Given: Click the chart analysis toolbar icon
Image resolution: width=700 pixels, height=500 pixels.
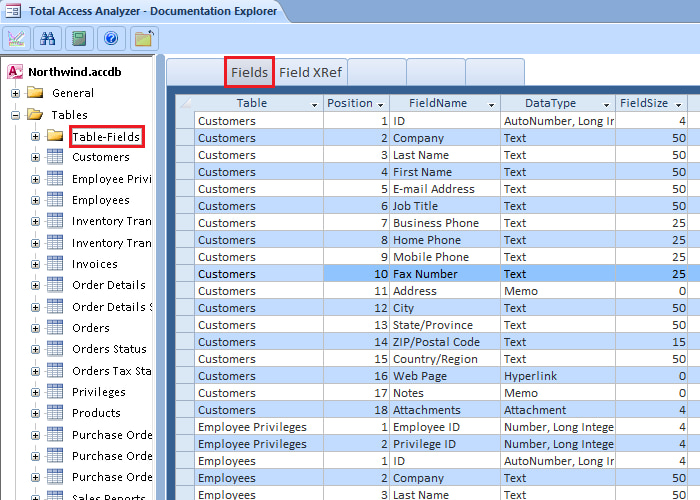Looking at the screenshot, I should tap(16, 39).
